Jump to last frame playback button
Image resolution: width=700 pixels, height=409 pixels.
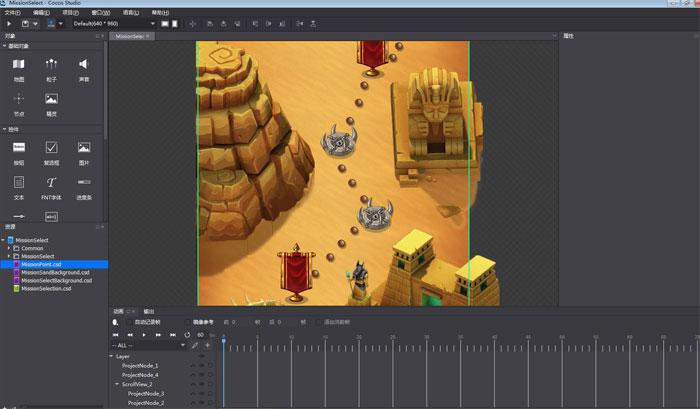coord(173,334)
